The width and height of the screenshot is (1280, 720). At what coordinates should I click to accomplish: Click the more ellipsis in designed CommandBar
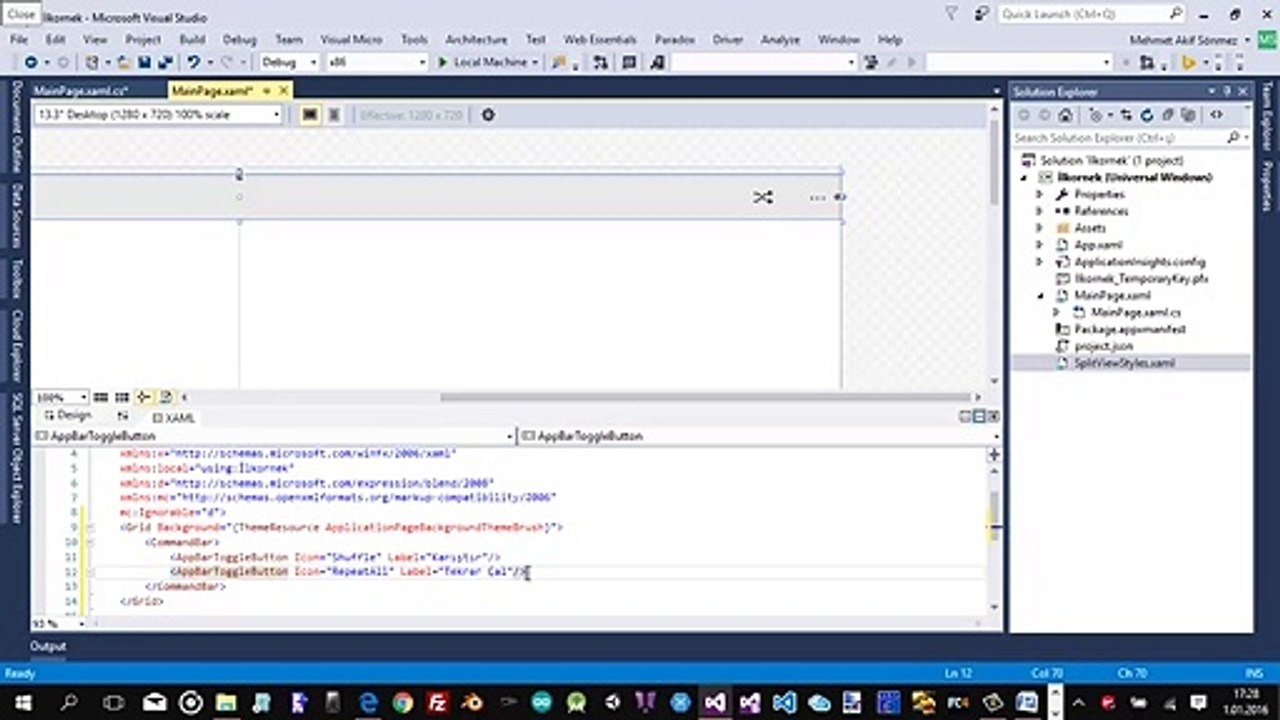(817, 198)
